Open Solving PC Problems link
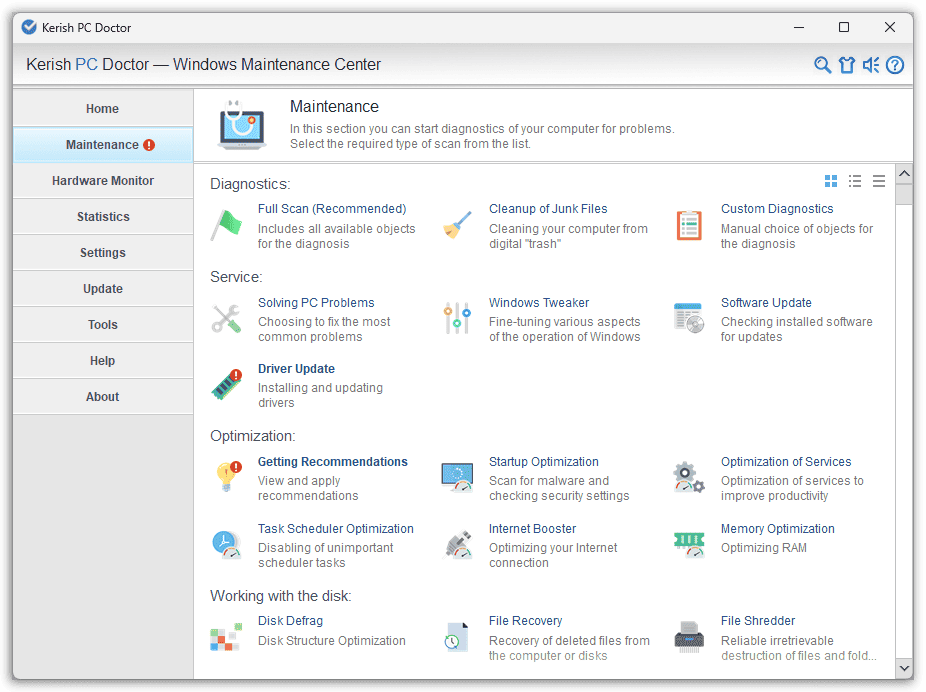 [316, 303]
